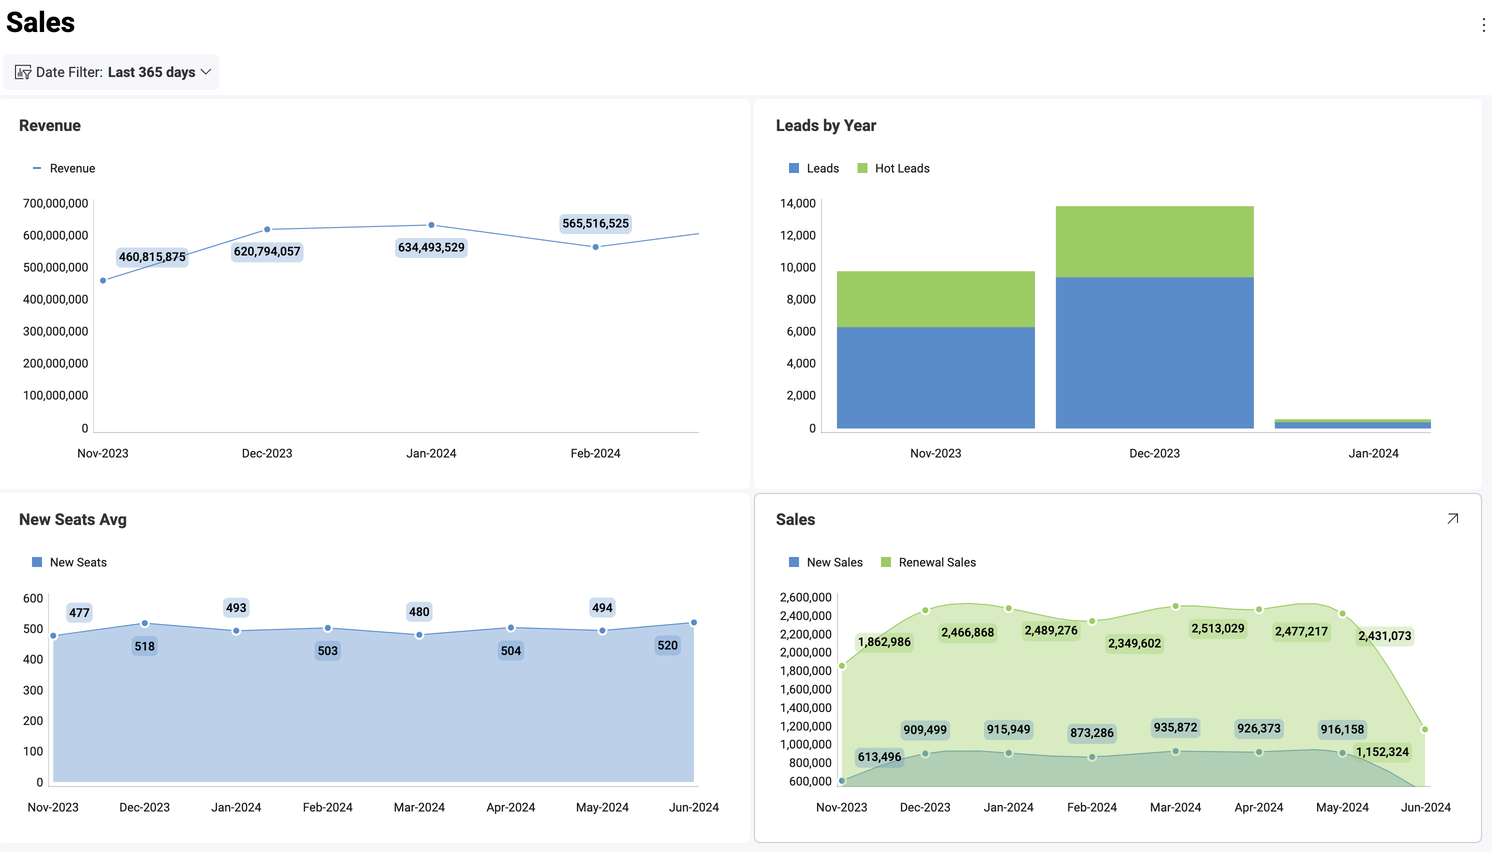Click the Sales dashboard heading
The image size is (1492, 852).
point(41,23)
